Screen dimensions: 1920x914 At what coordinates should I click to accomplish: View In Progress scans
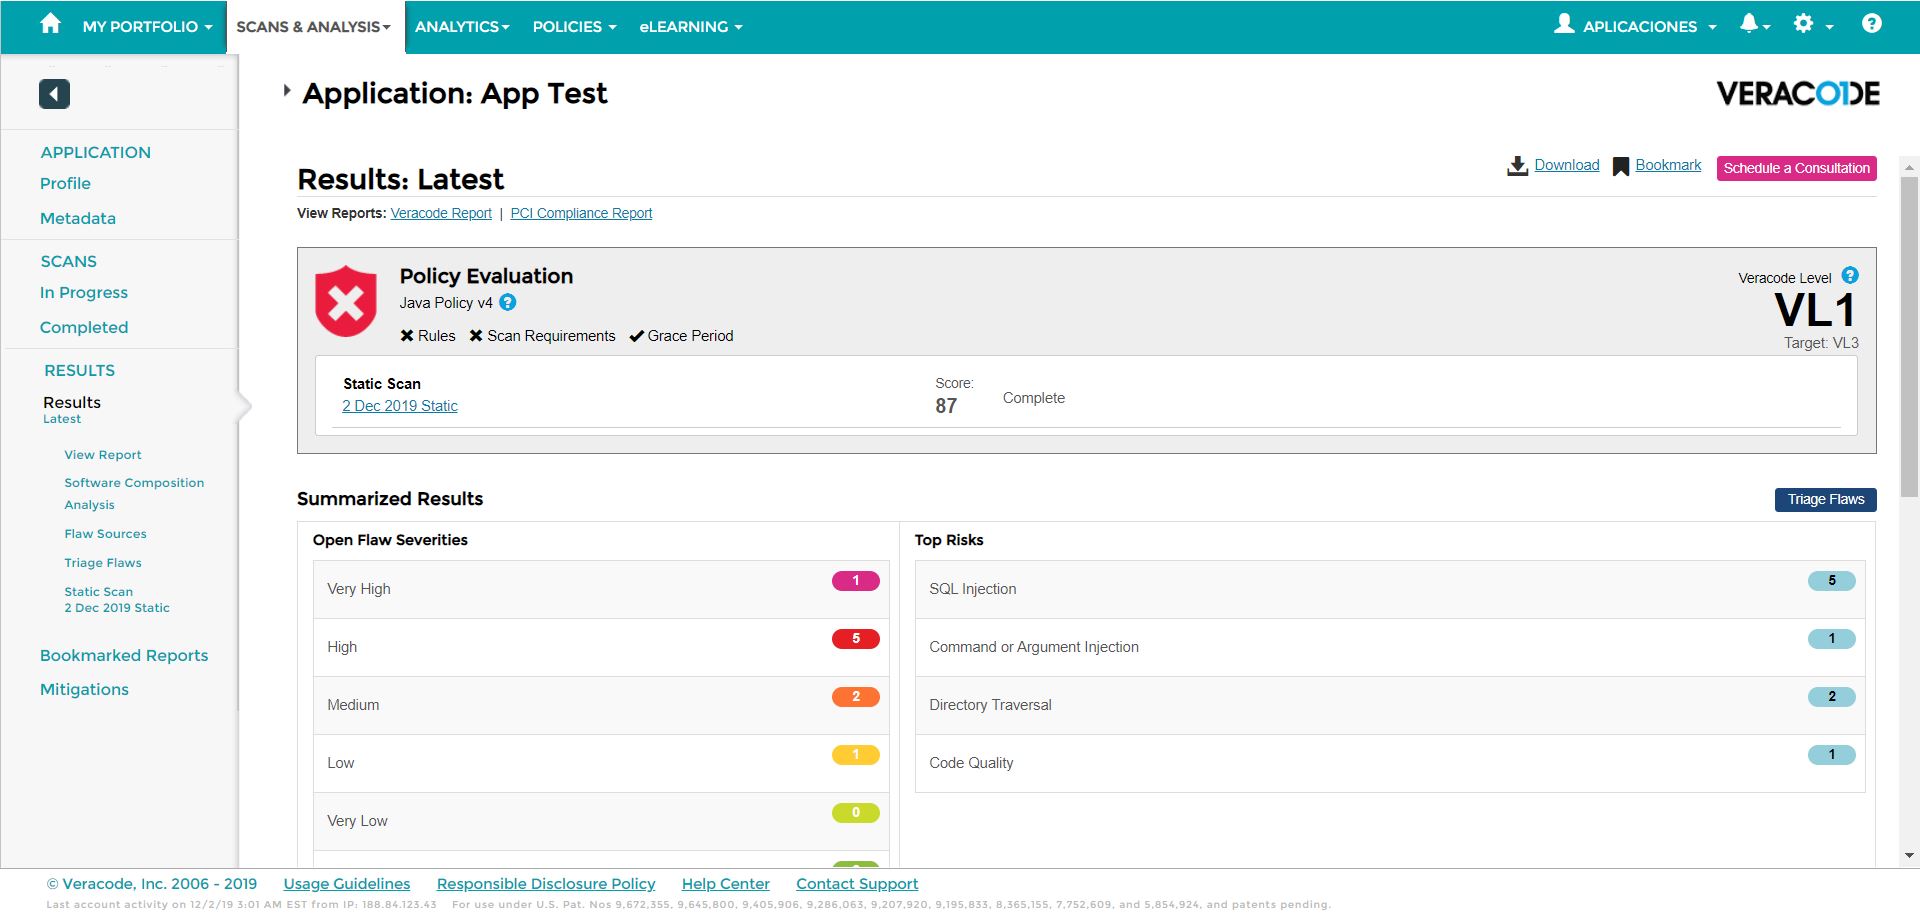[x=84, y=292]
